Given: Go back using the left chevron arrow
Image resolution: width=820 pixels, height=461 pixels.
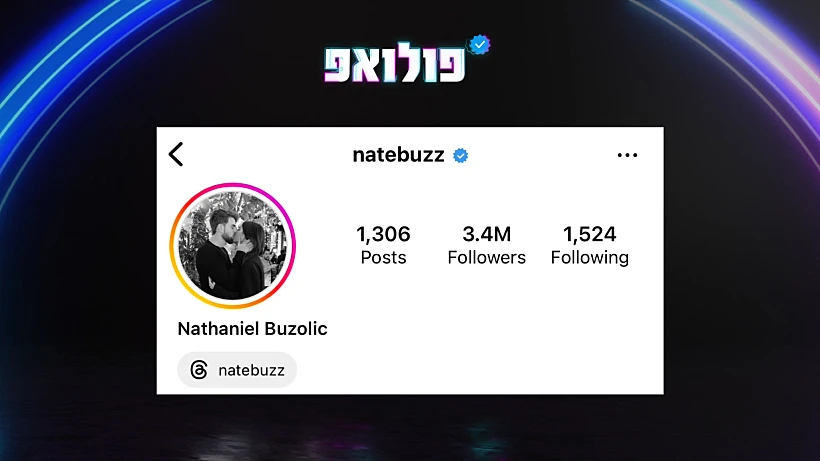Looking at the screenshot, I should click(x=176, y=154).
